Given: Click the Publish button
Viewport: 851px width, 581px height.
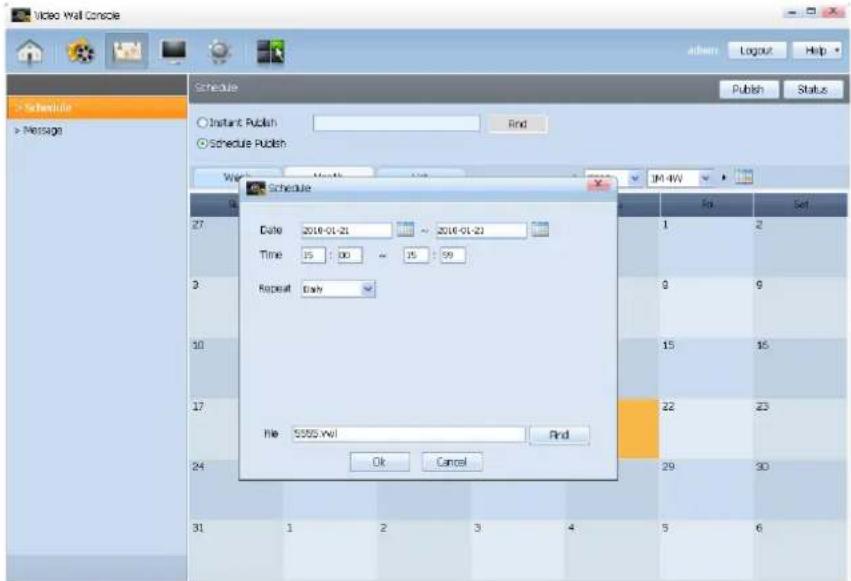Looking at the screenshot, I should 748,90.
